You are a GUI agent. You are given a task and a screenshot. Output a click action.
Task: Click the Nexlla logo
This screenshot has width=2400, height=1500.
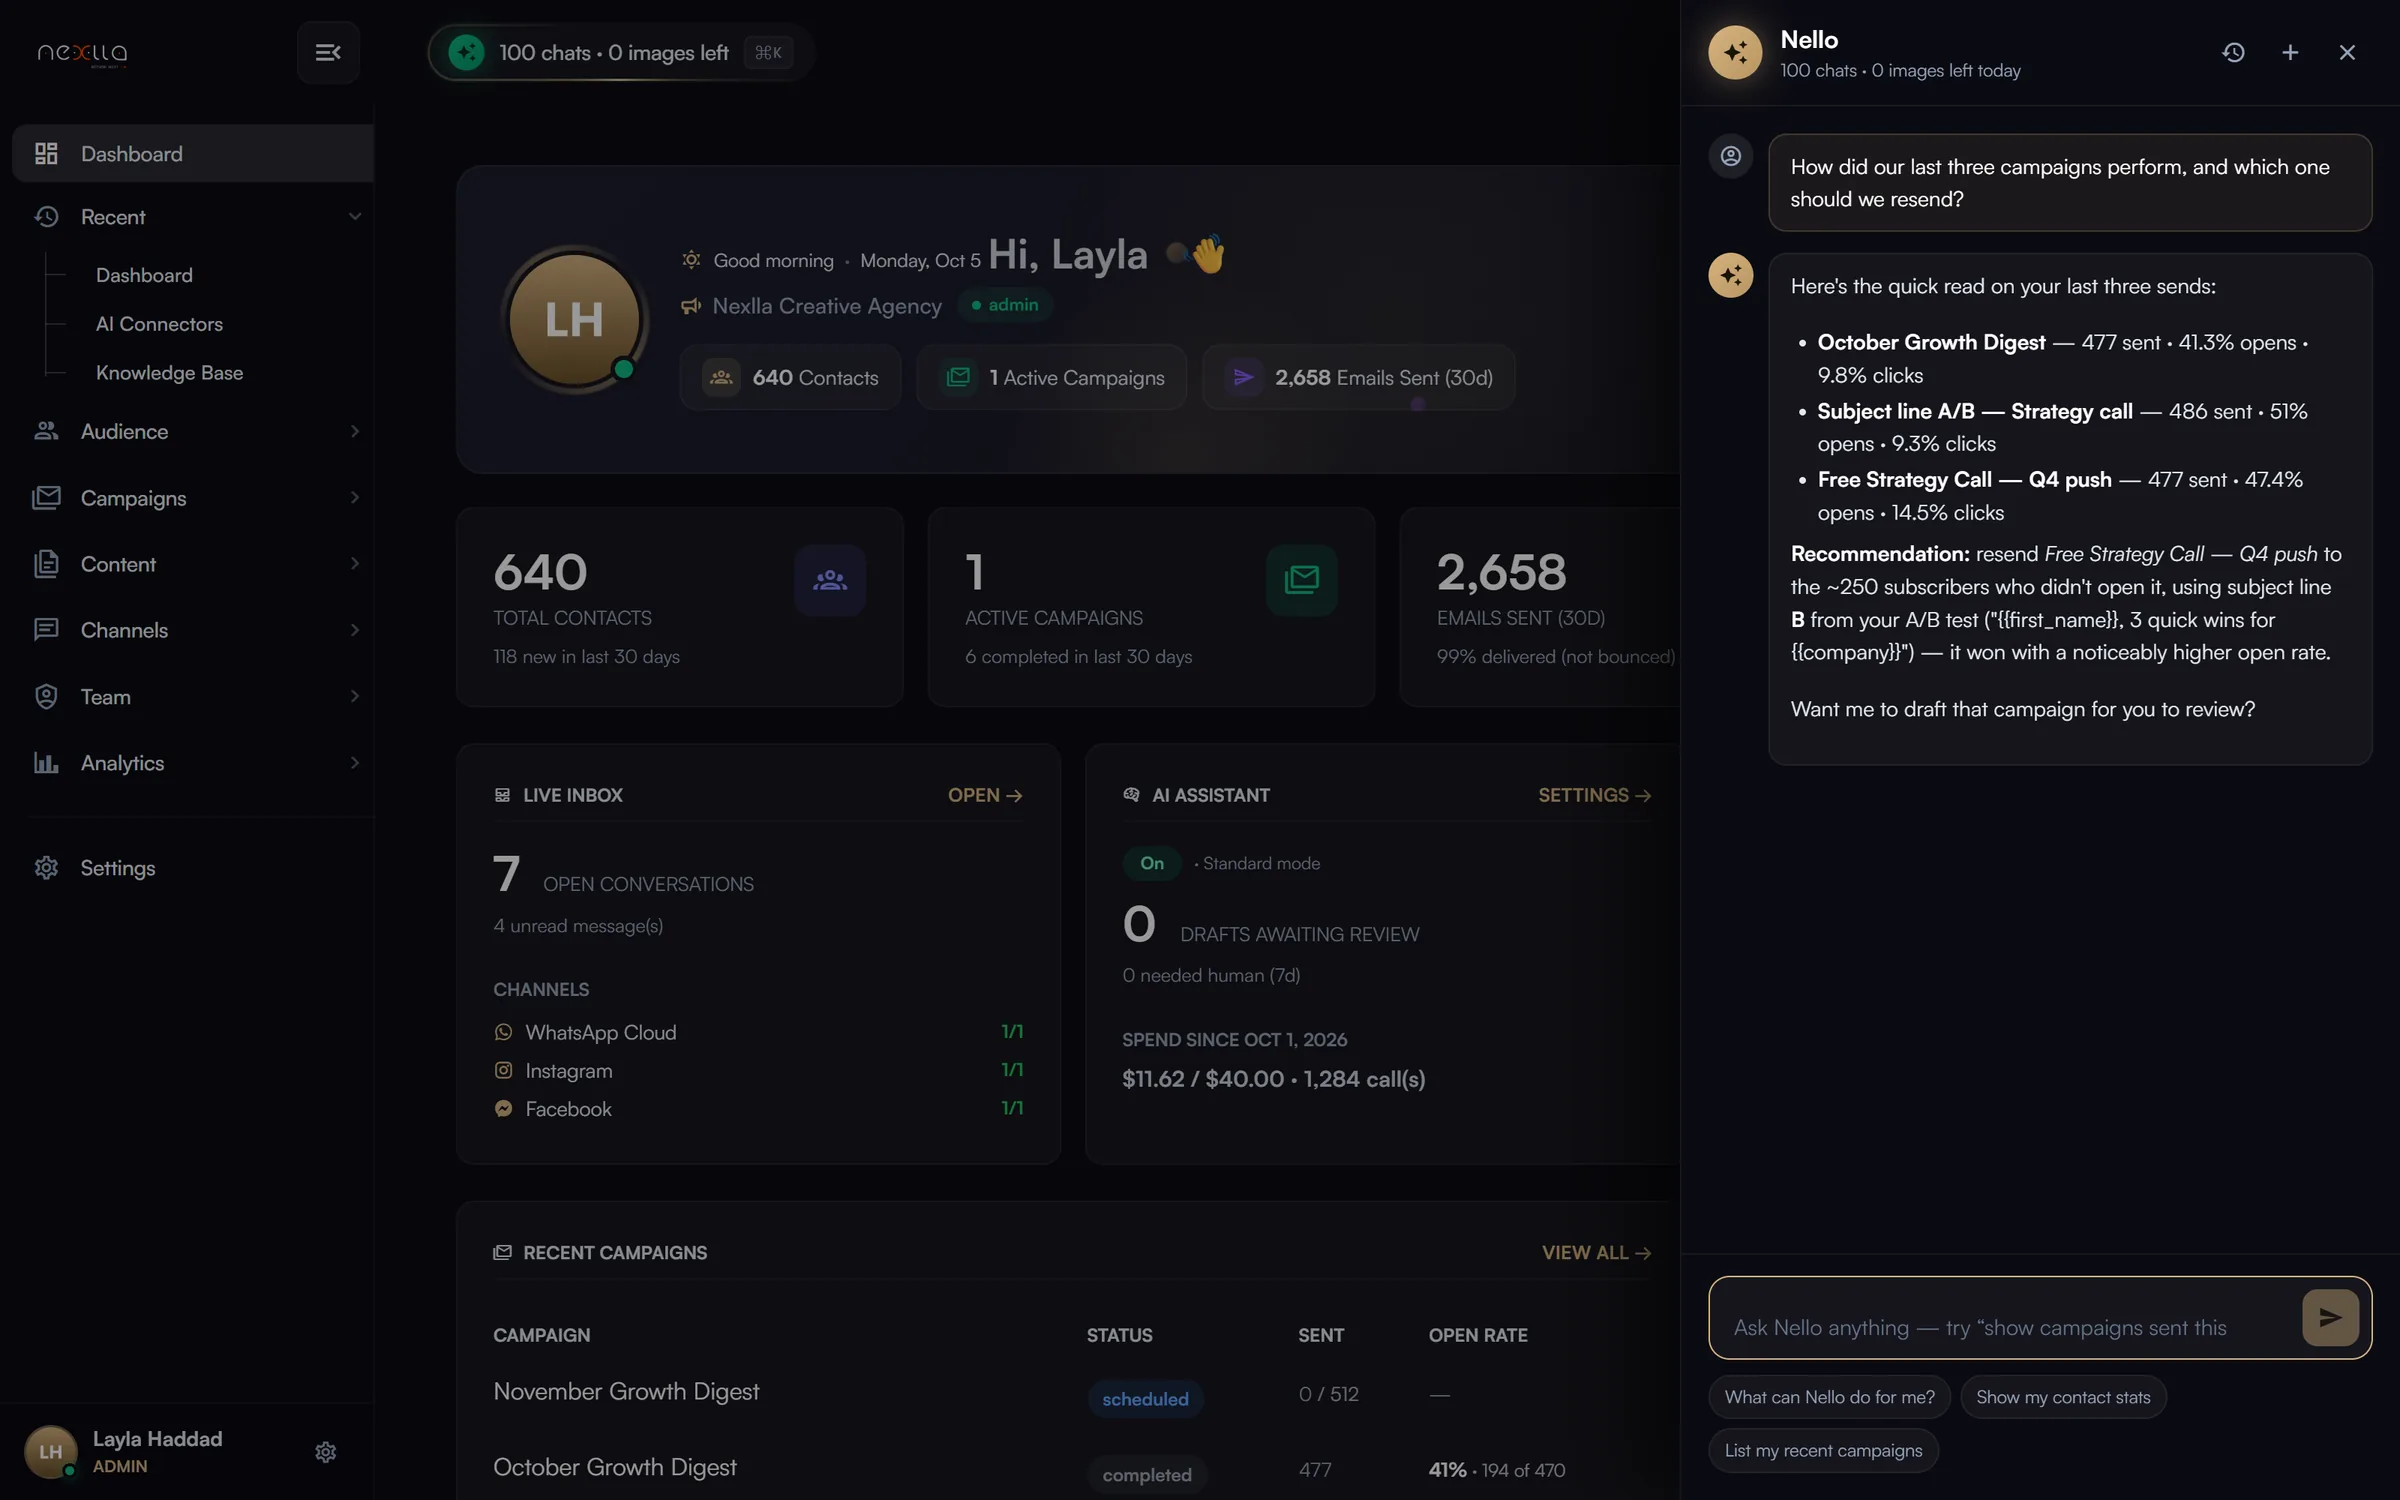pyautogui.click(x=82, y=53)
